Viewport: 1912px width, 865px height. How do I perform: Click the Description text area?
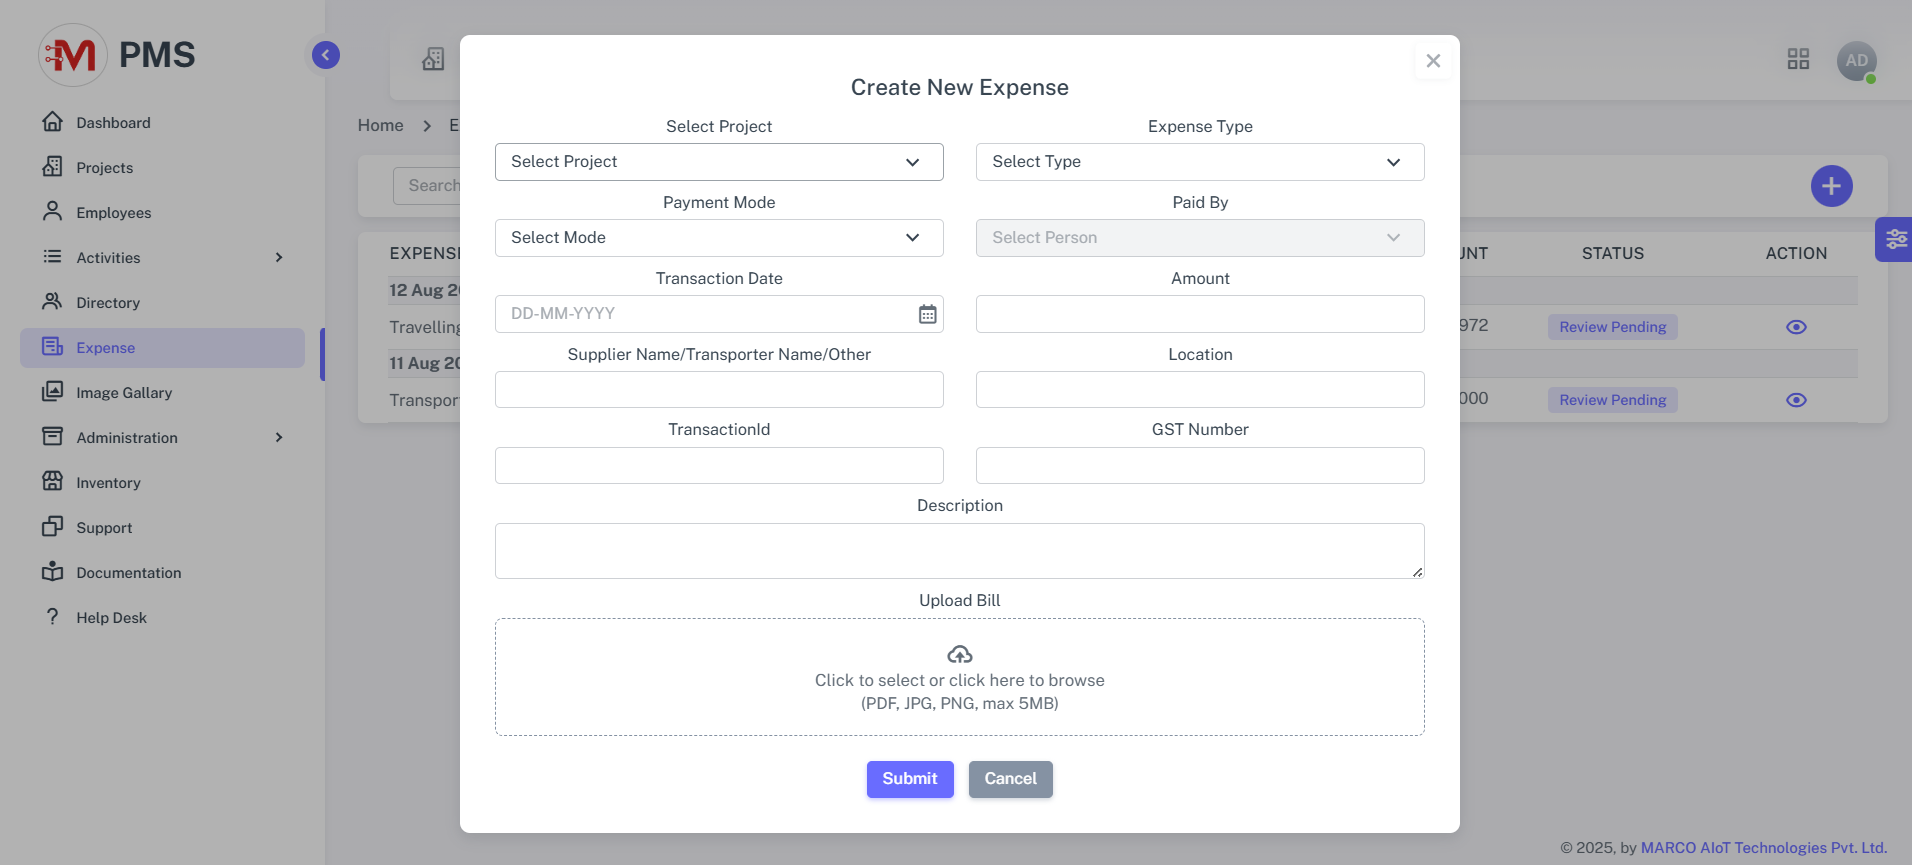(x=959, y=551)
